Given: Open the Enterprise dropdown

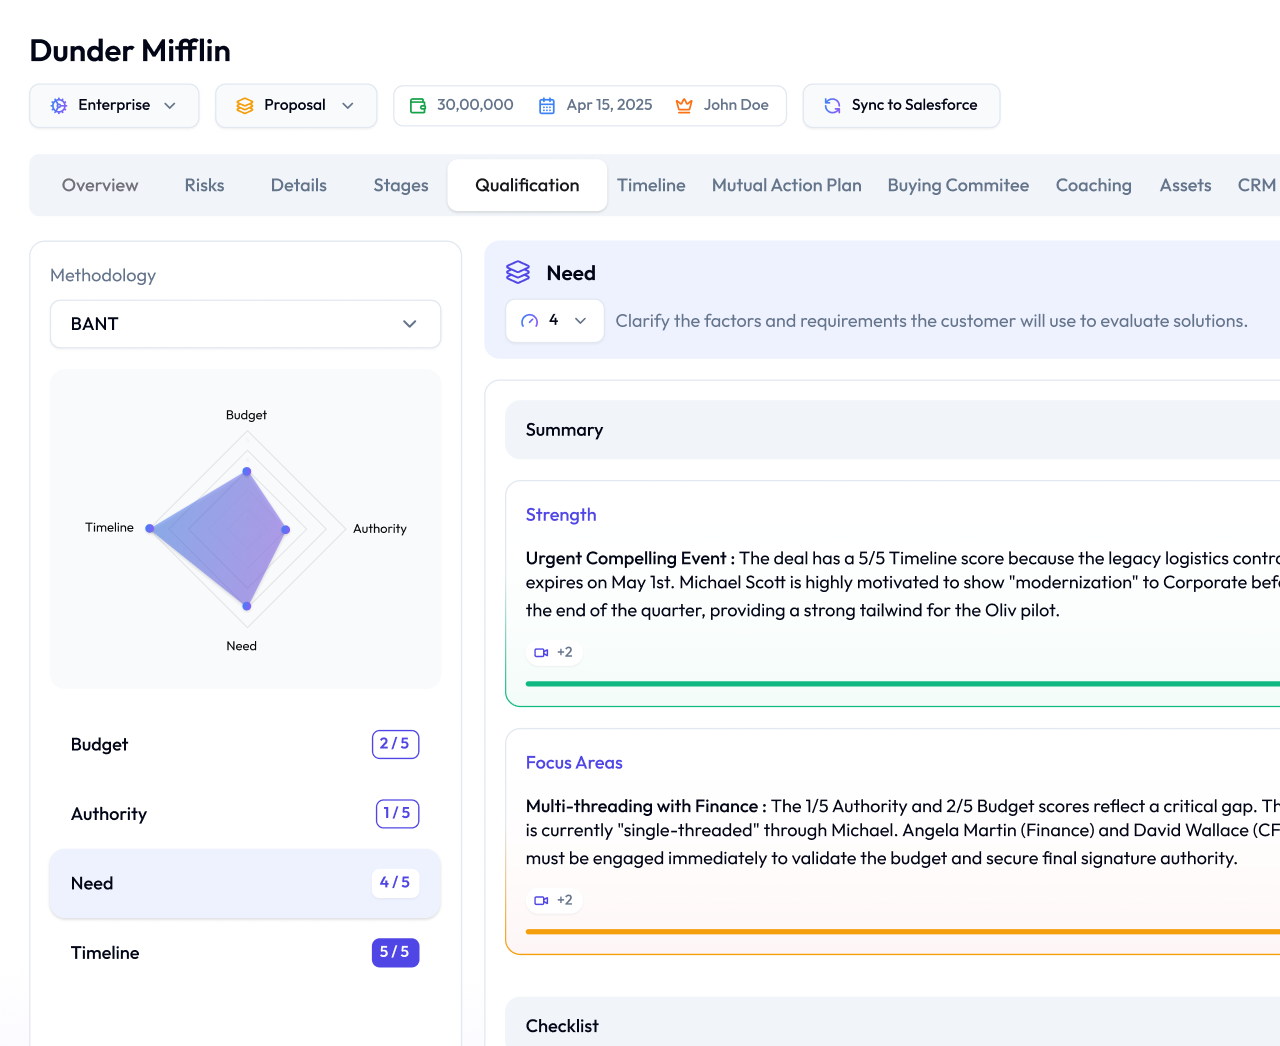Looking at the screenshot, I should (x=114, y=105).
